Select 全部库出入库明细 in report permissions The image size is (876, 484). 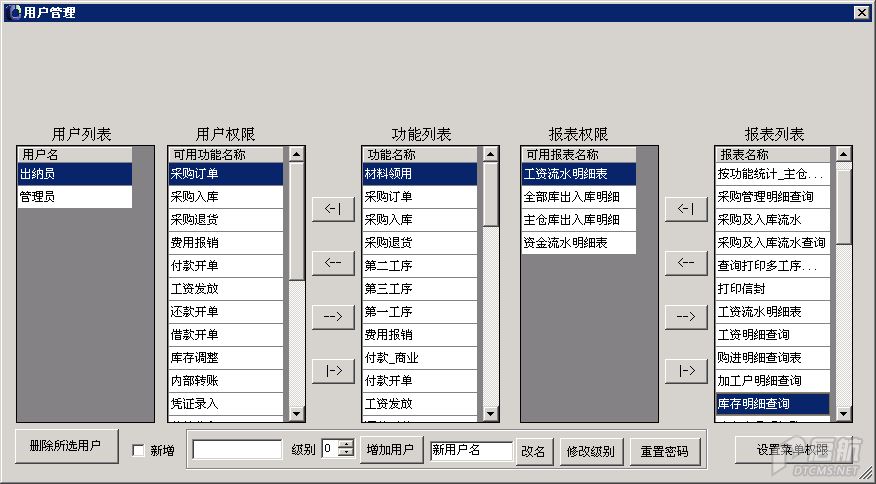[x=579, y=197]
